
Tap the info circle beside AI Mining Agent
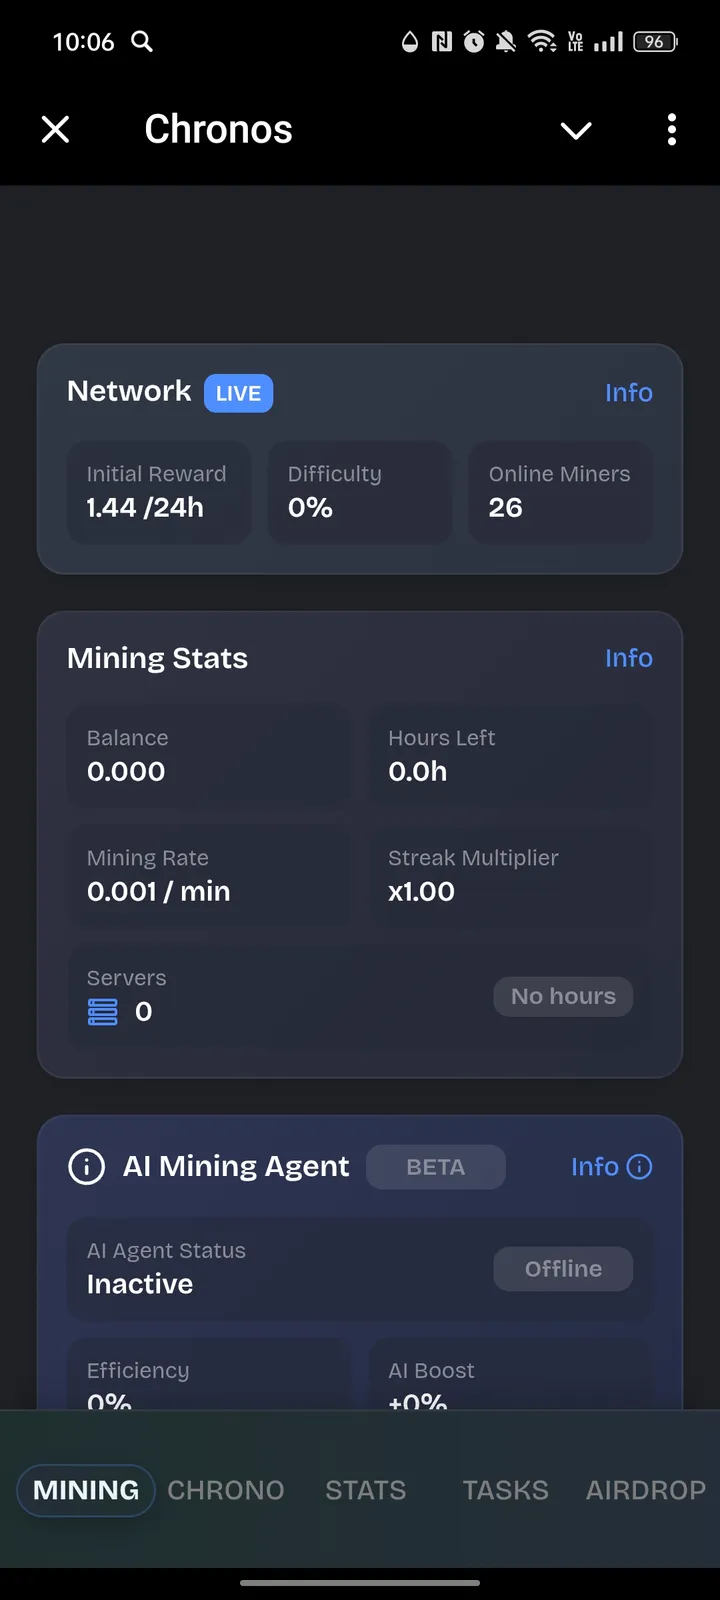click(x=86, y=1167)
